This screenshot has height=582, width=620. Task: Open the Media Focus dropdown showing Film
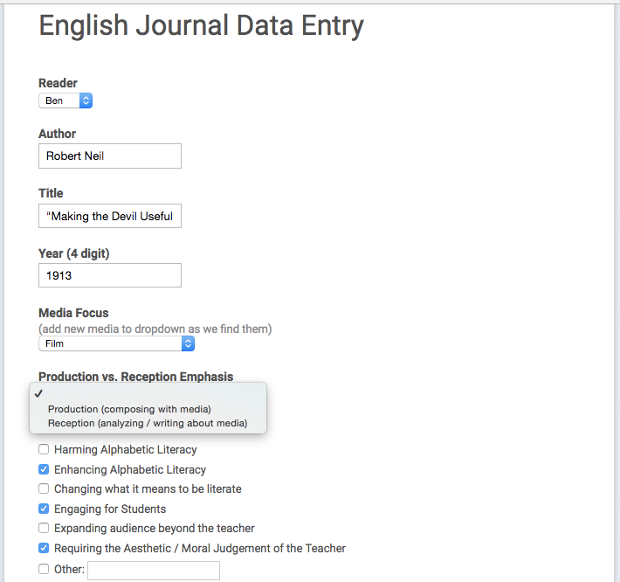click(116, 344)
